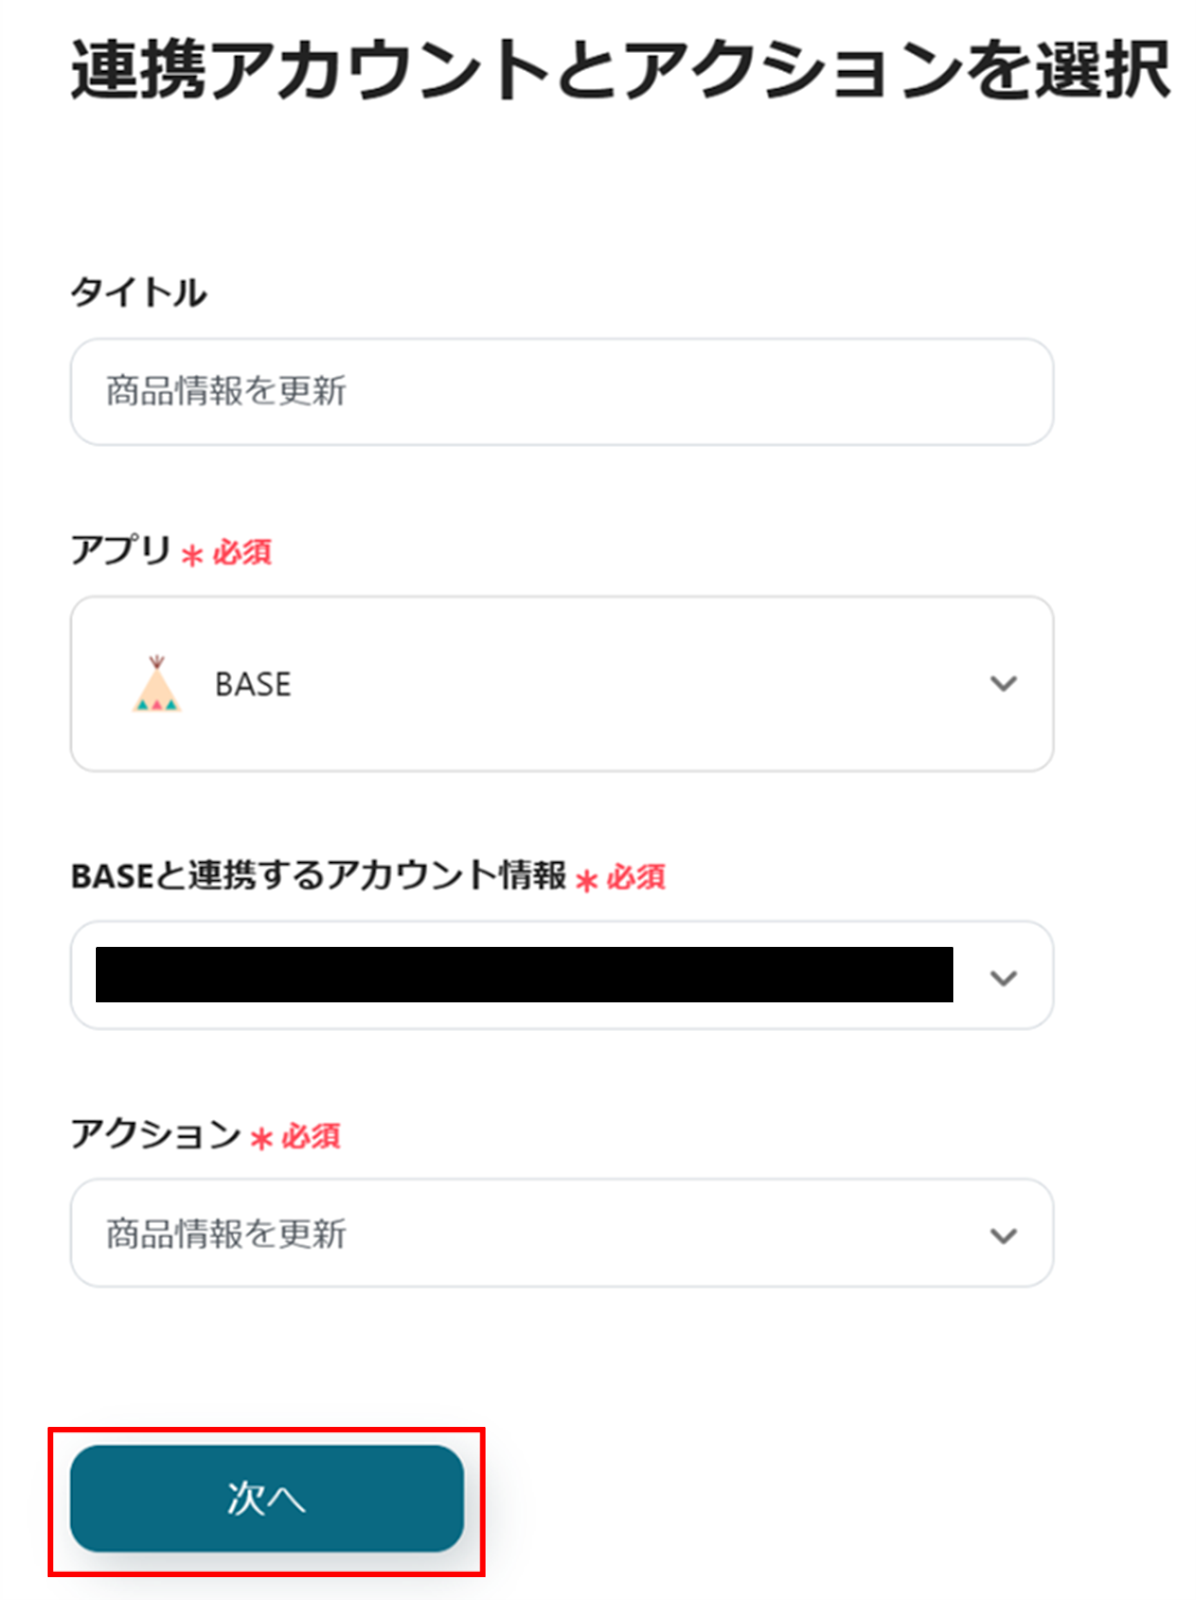Screen dimensions: 1196x1600
Task: Focus the タイトル input field
Action: click(561, 391)
